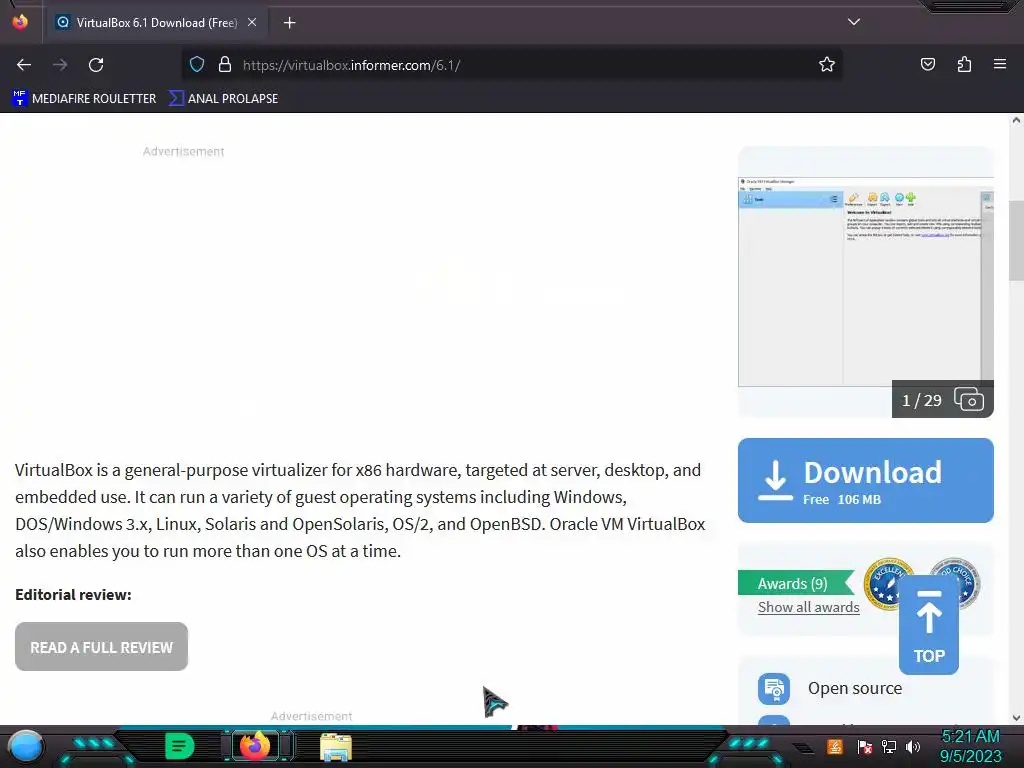Click the Editorial review heading
Image resolution: width=1024 pixels, height=768 pixels.
tap(73, 595)
